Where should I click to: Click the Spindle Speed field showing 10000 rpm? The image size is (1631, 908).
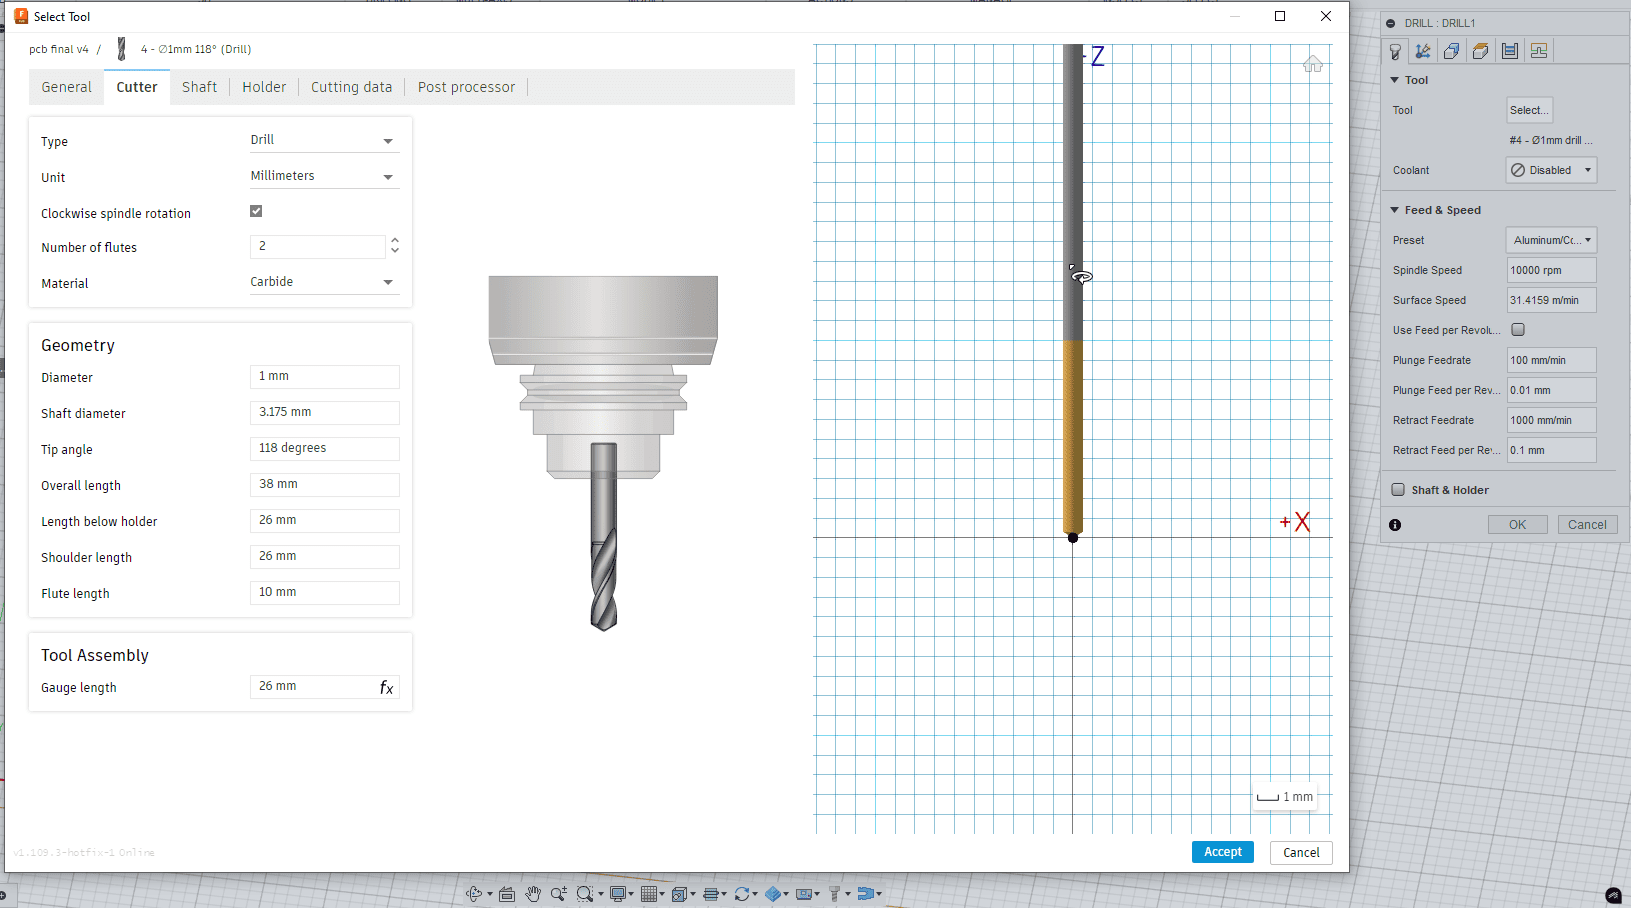point(1551,270)
